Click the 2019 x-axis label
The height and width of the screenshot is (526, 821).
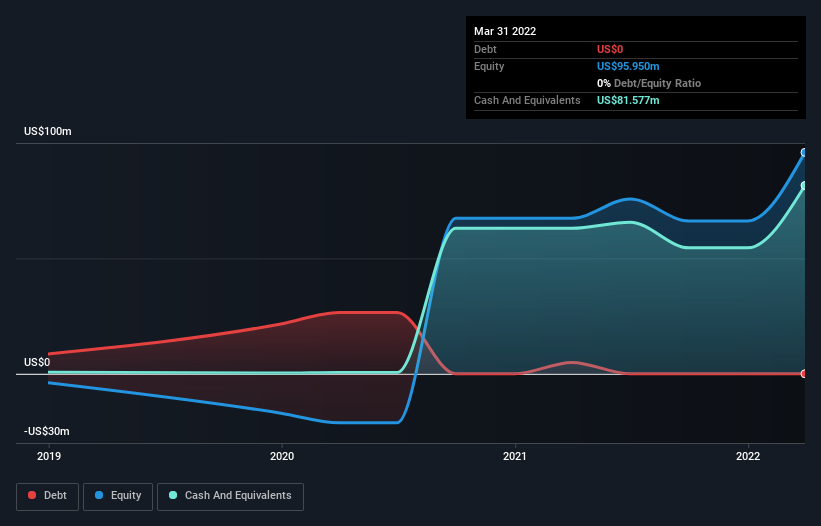coord(49,456)
